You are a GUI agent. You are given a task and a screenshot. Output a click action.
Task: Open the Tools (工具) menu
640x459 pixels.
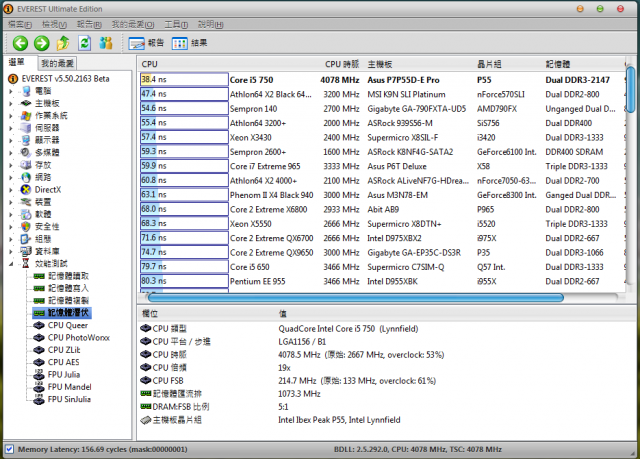(176, 24)
